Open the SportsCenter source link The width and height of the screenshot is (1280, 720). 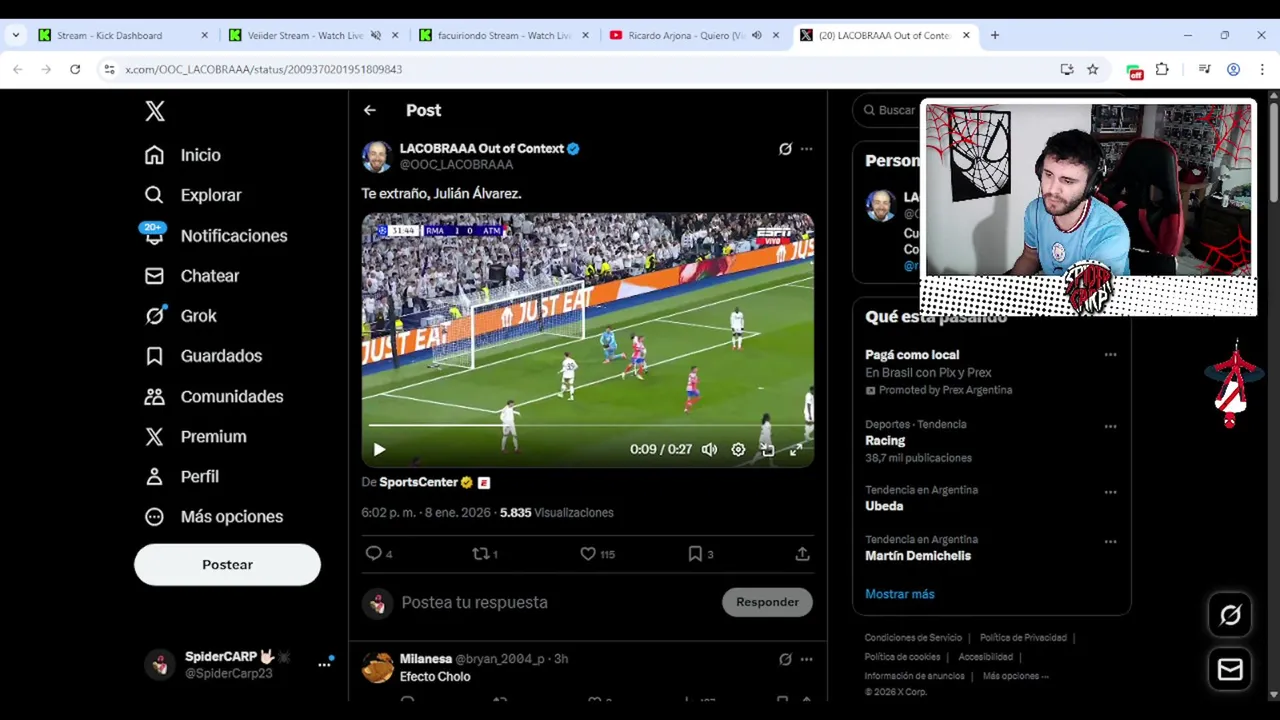pos(418,482)
